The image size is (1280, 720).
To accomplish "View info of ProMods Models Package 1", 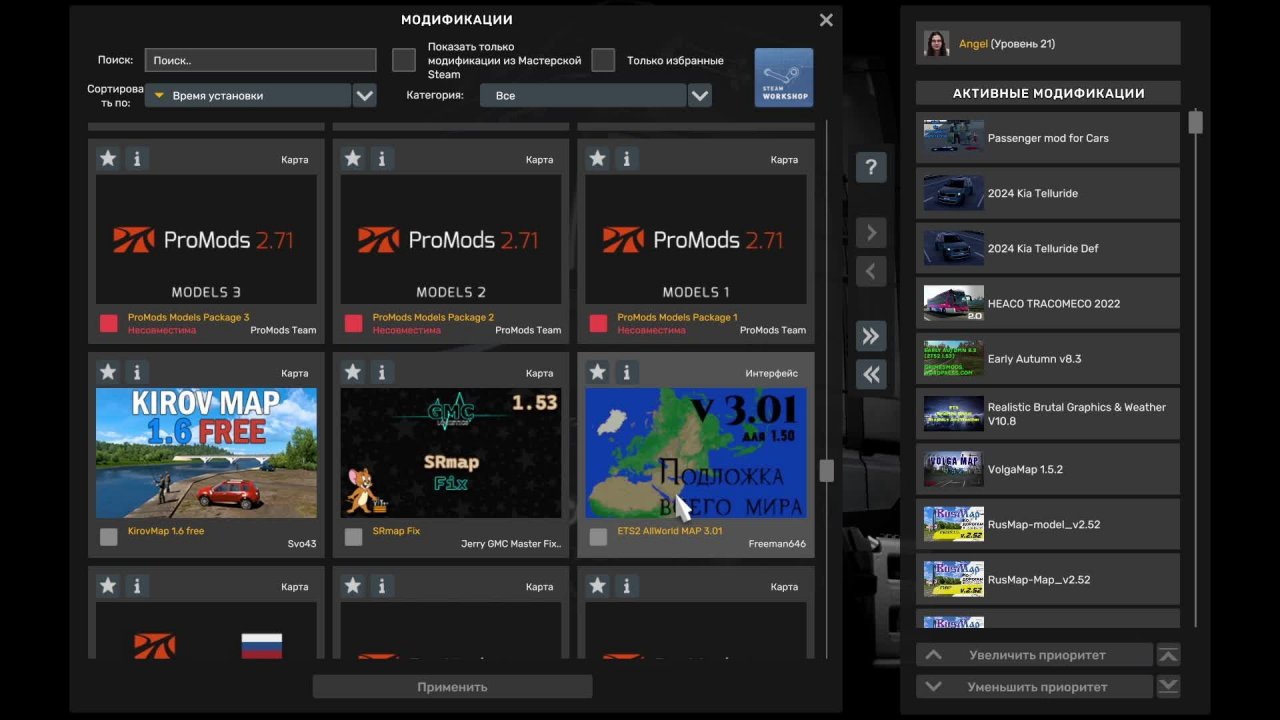I will pyautogui.click(x=627, y=158).
